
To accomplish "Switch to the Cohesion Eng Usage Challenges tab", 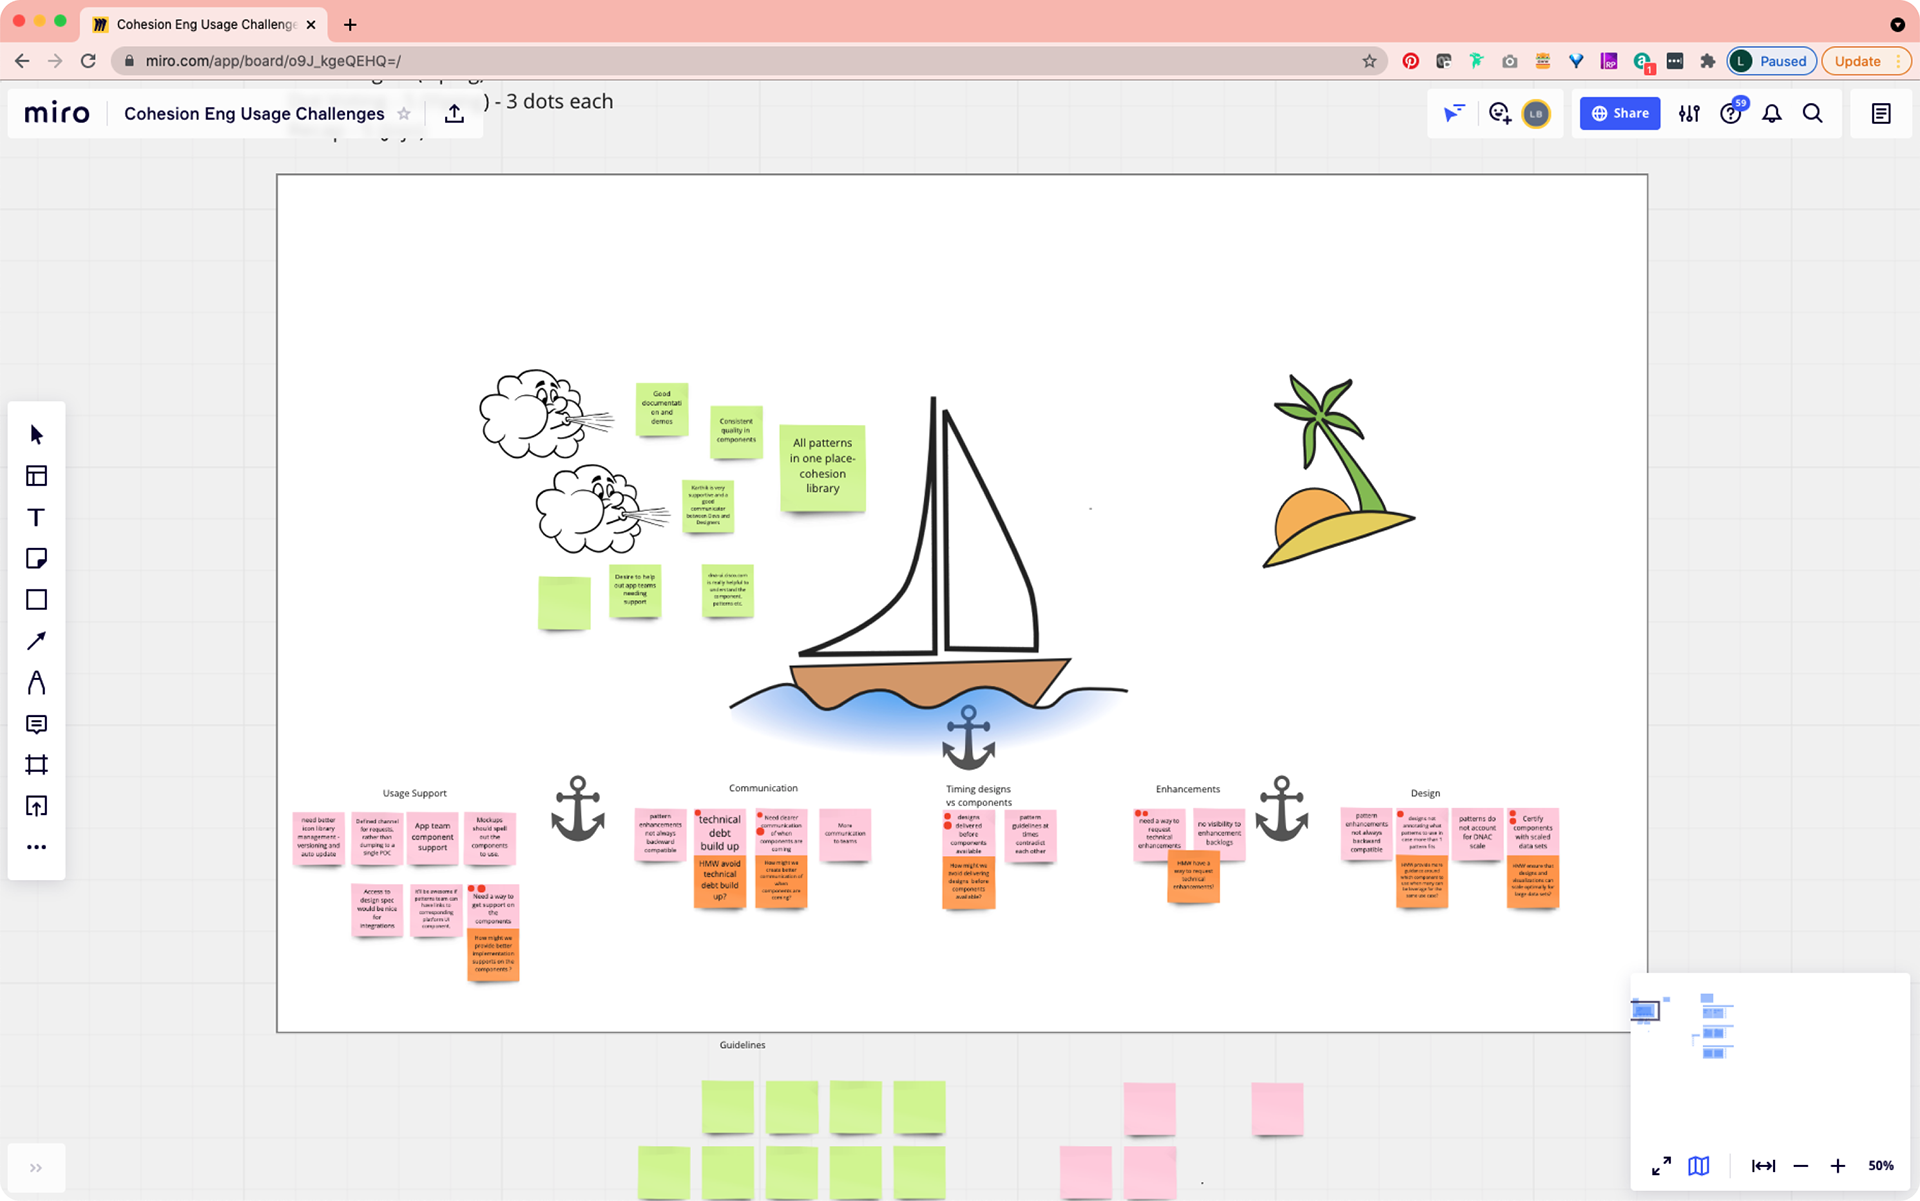I will click(204, 24).
